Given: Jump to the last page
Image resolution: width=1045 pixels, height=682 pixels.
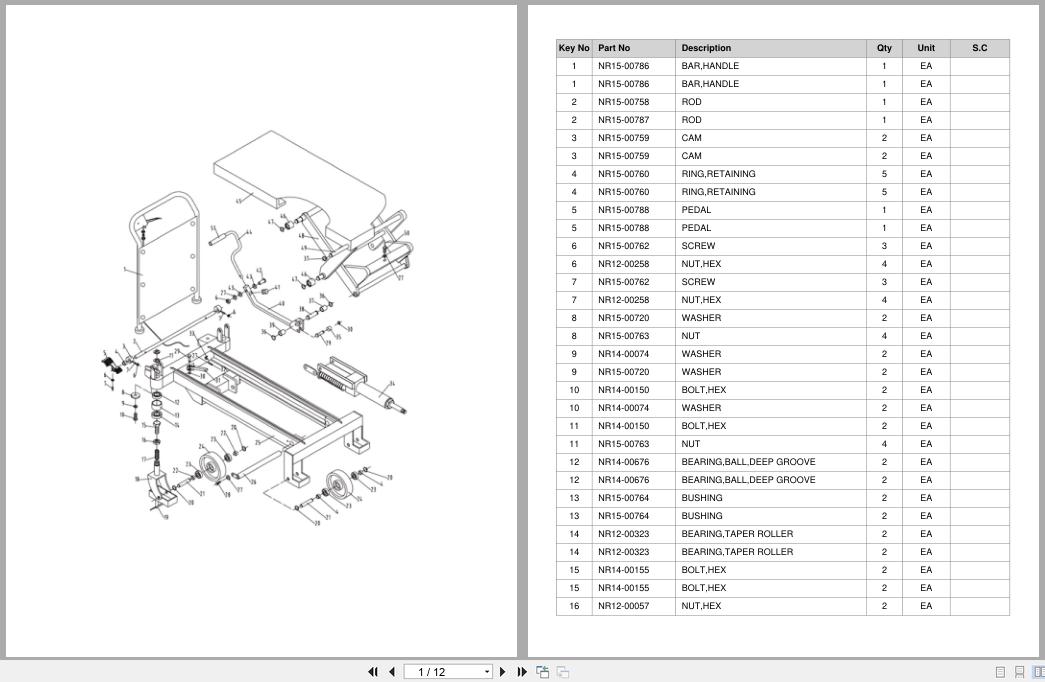Looking at the screenshot, I should [522, 672].
